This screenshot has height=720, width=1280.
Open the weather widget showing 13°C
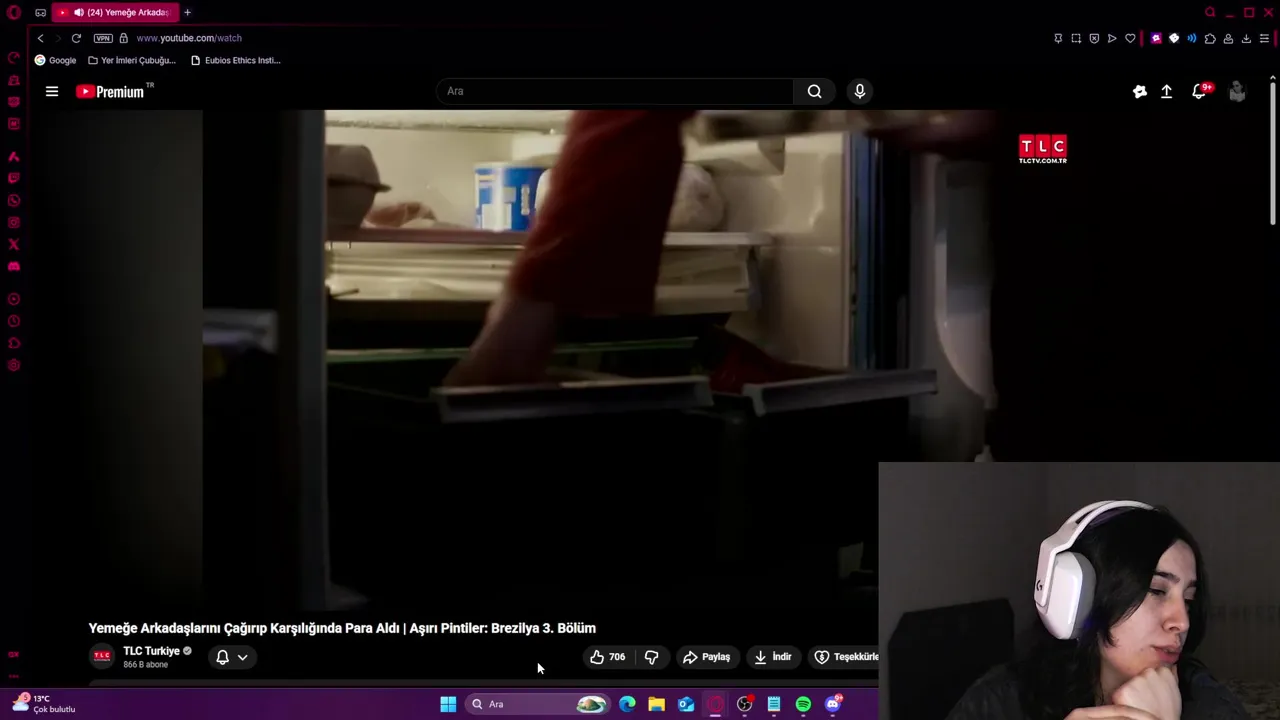(x=44, y=704)
